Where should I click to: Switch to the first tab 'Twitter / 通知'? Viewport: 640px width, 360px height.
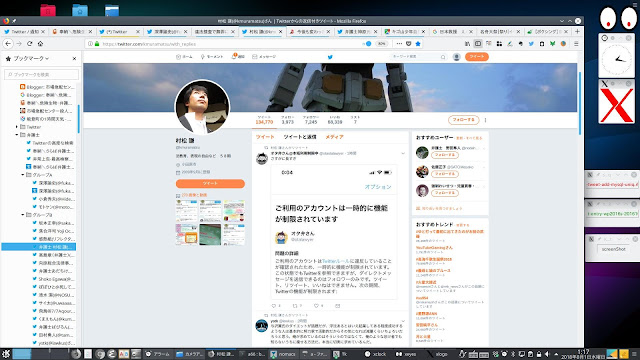(24, 31)
